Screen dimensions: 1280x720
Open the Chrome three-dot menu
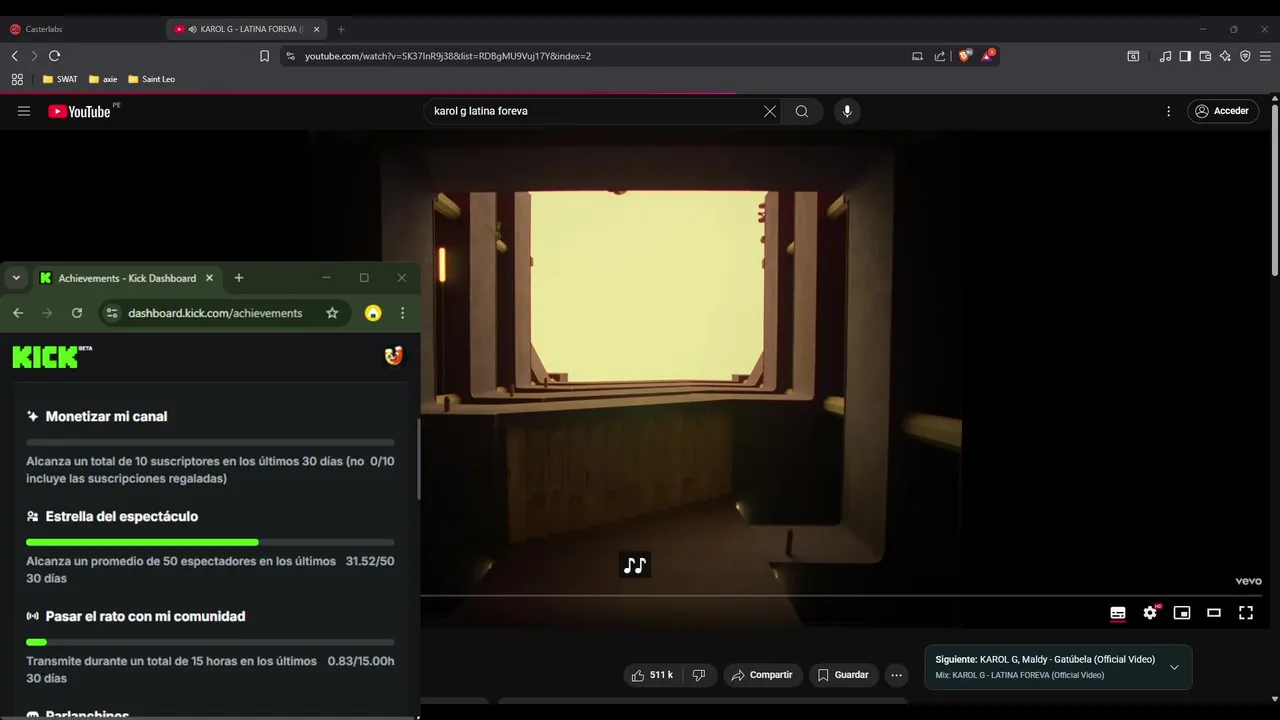(402, 313)
